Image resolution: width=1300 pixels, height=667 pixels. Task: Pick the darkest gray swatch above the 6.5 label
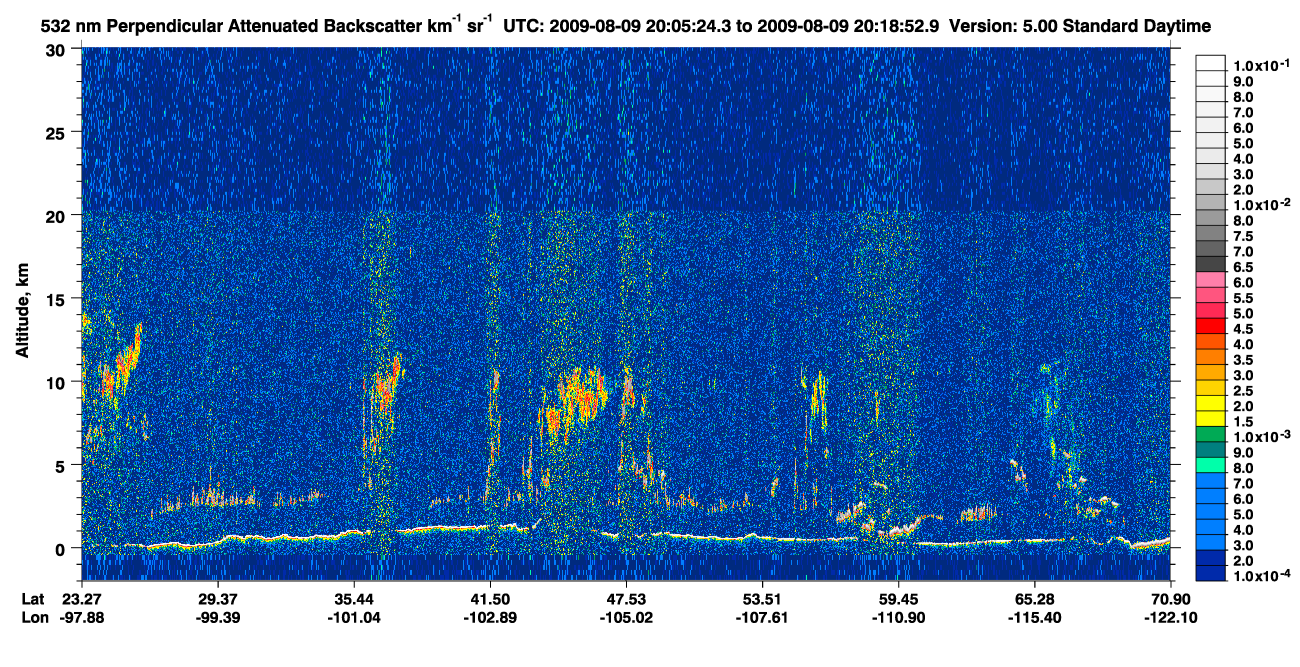[1210, 263]
